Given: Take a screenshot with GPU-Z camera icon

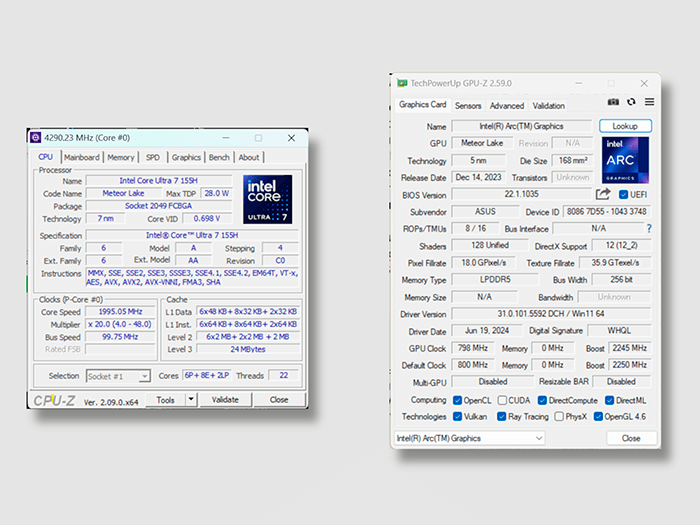Looking at the screenshot, I should [x=613, y=102].
